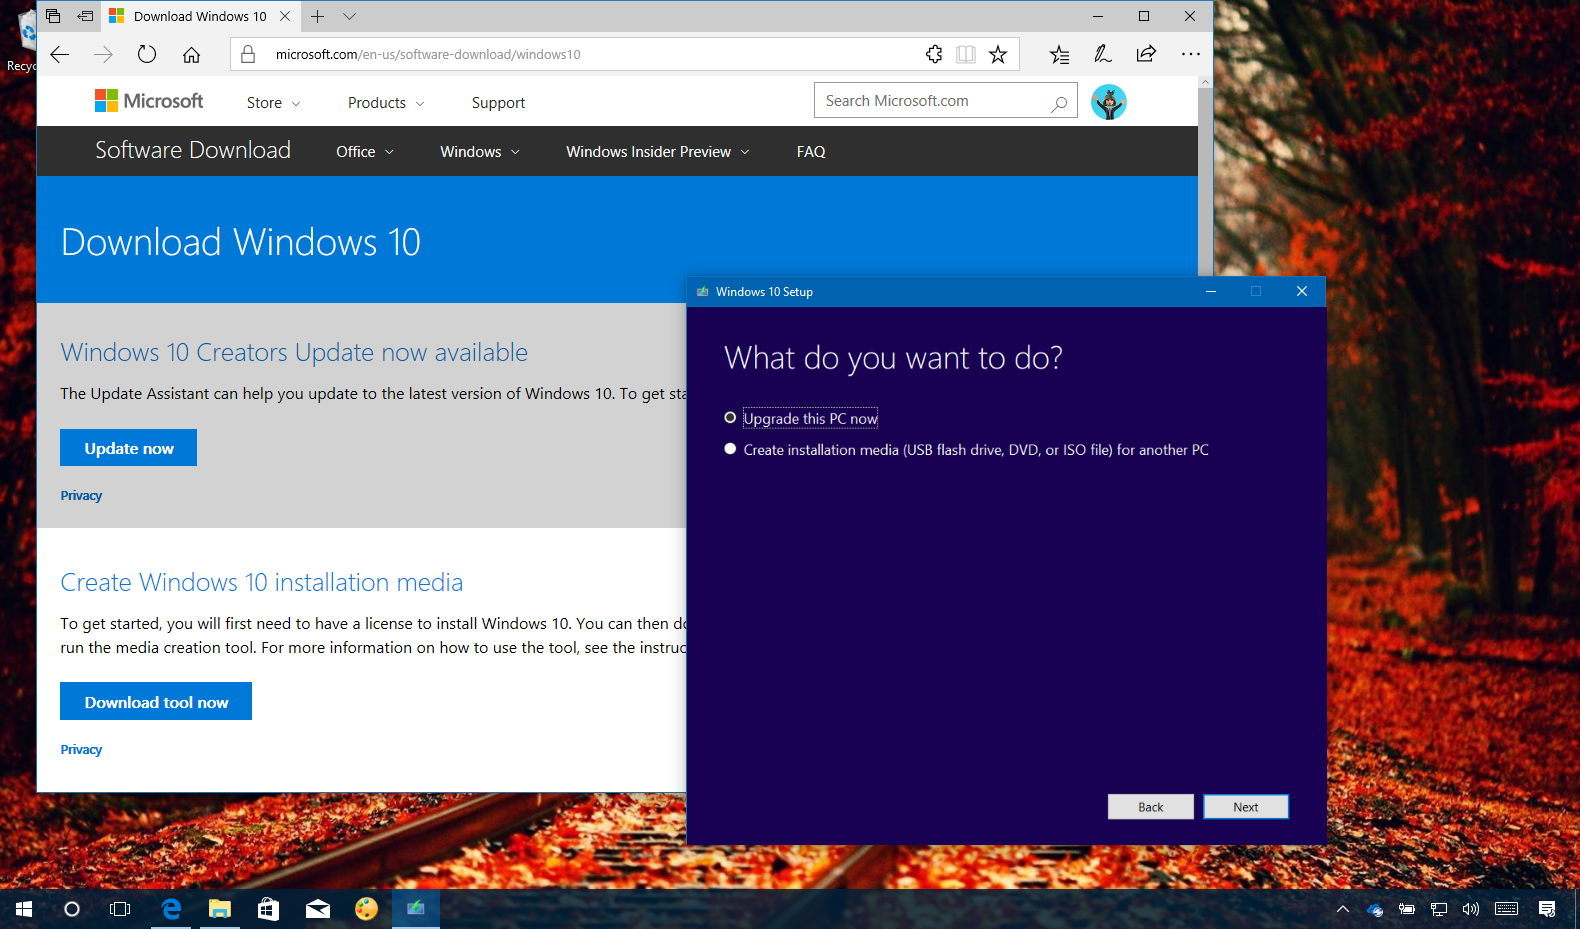Open Mail from the taskbar
1580x929 pixels.
click(x=318, y=909)
